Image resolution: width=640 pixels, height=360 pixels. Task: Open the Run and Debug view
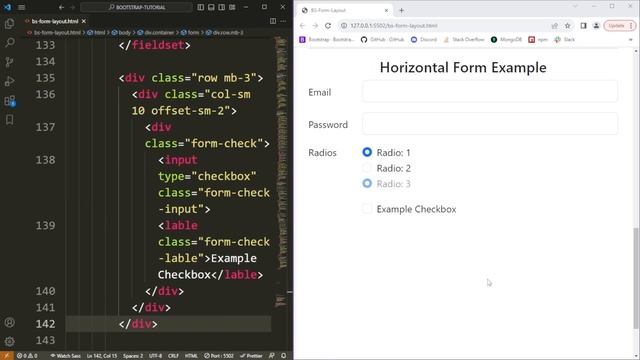pos(9,81)
